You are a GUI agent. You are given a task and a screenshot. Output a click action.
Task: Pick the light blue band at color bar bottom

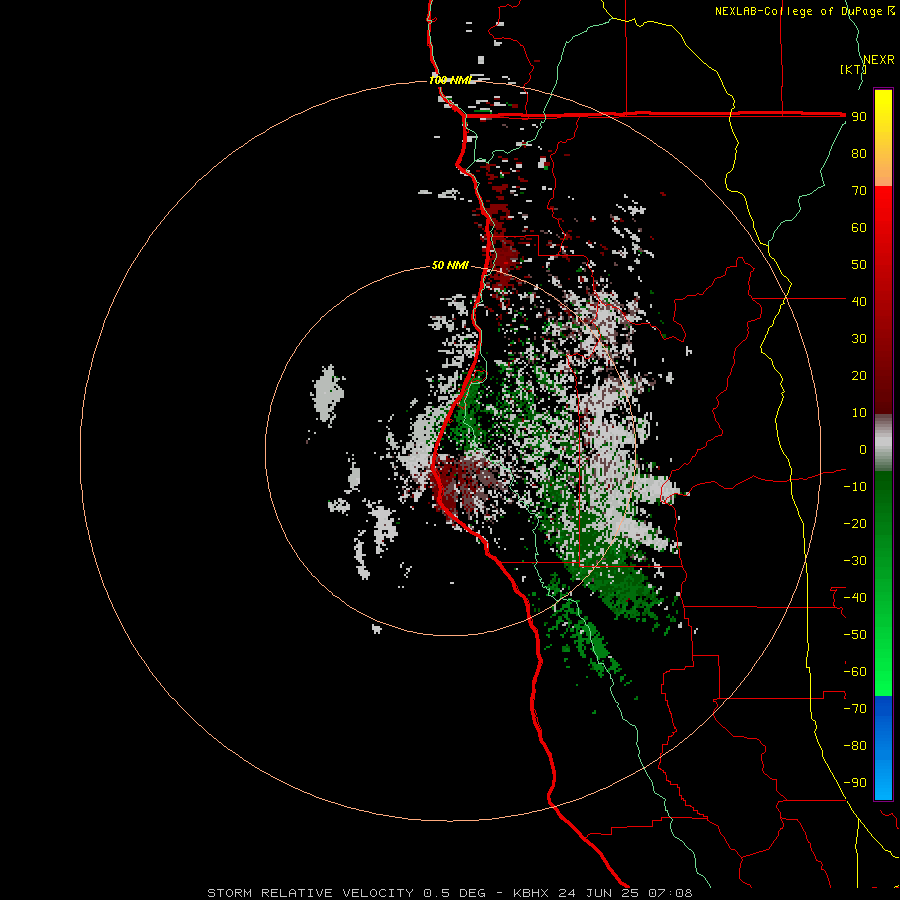tap(883, 781)
